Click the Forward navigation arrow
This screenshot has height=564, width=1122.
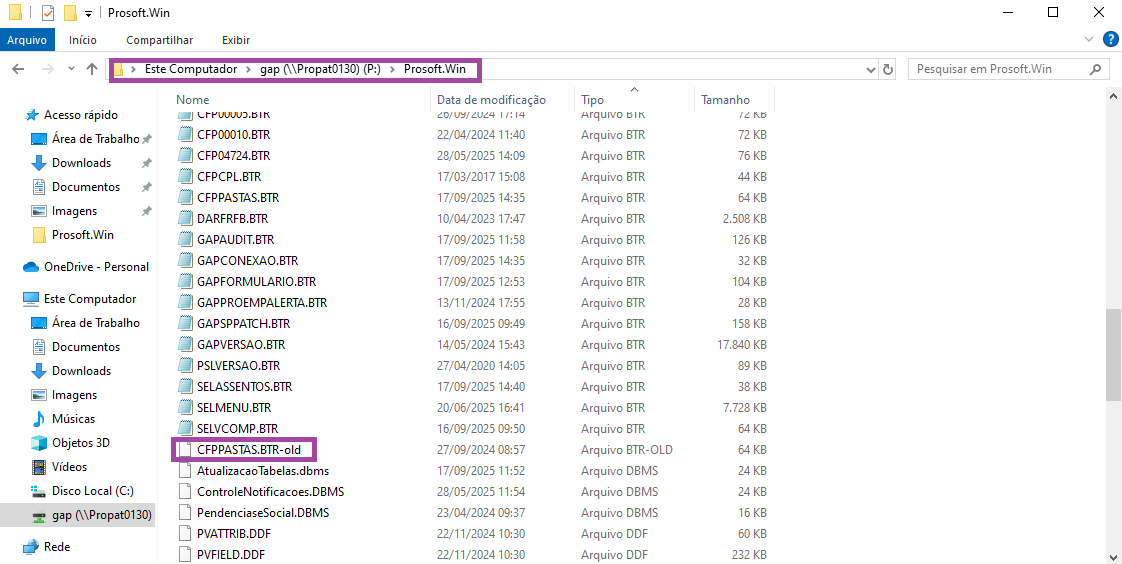[x=47, y=69]
